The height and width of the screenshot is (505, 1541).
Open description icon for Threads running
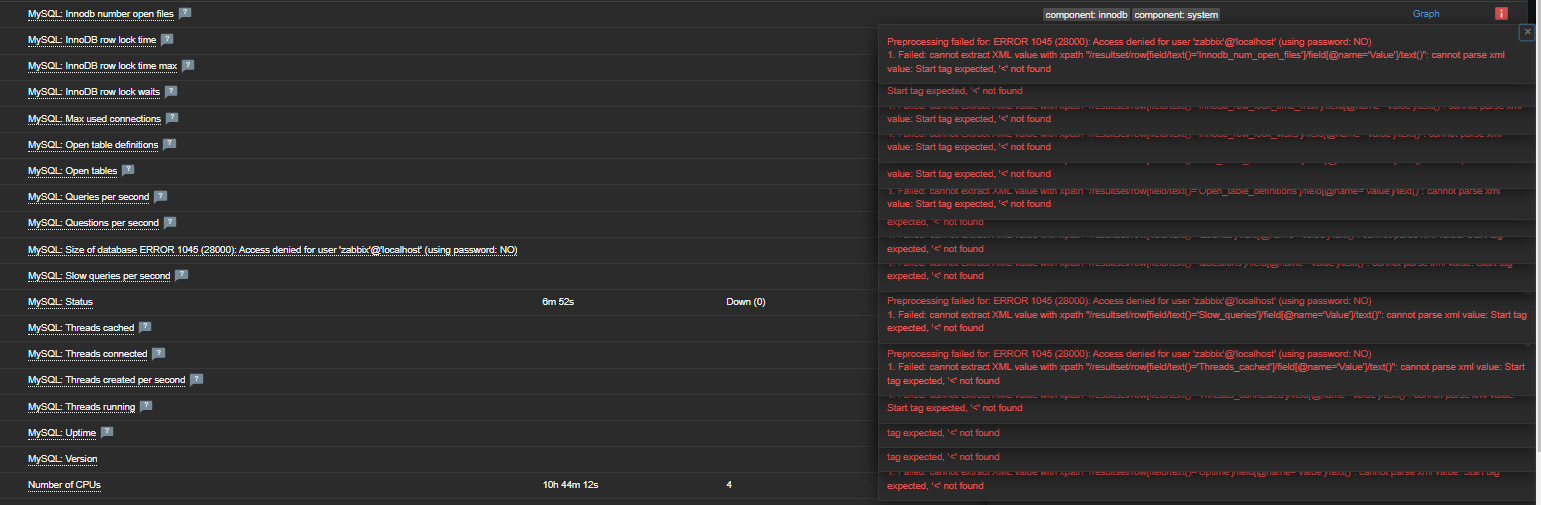click(x=146, y=406)
